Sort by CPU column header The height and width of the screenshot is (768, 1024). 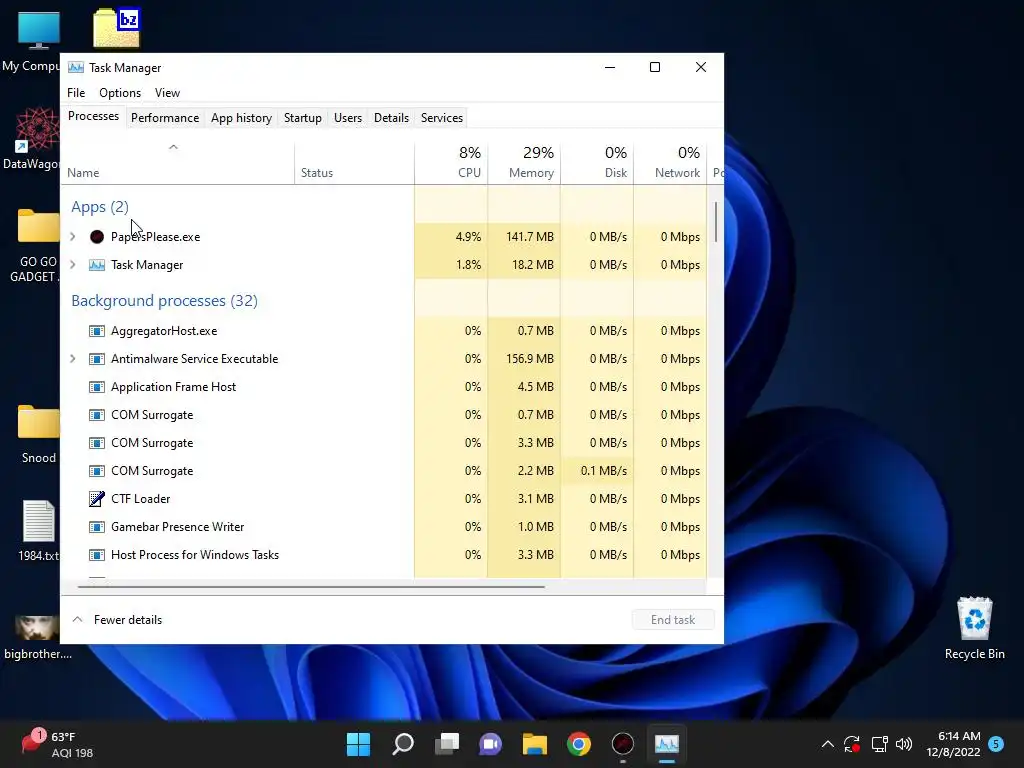(x=451, y=163)
